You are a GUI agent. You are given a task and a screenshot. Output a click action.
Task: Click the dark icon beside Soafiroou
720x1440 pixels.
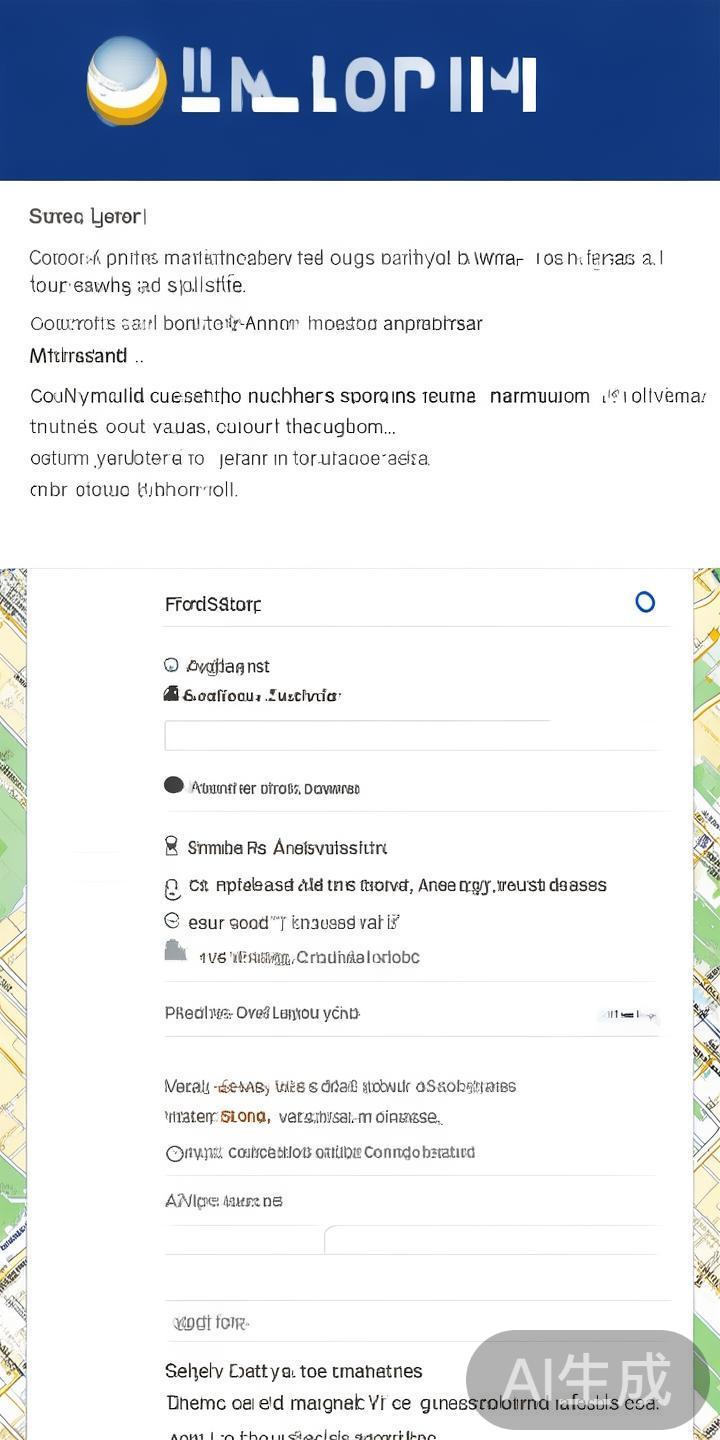pos(171,694)
